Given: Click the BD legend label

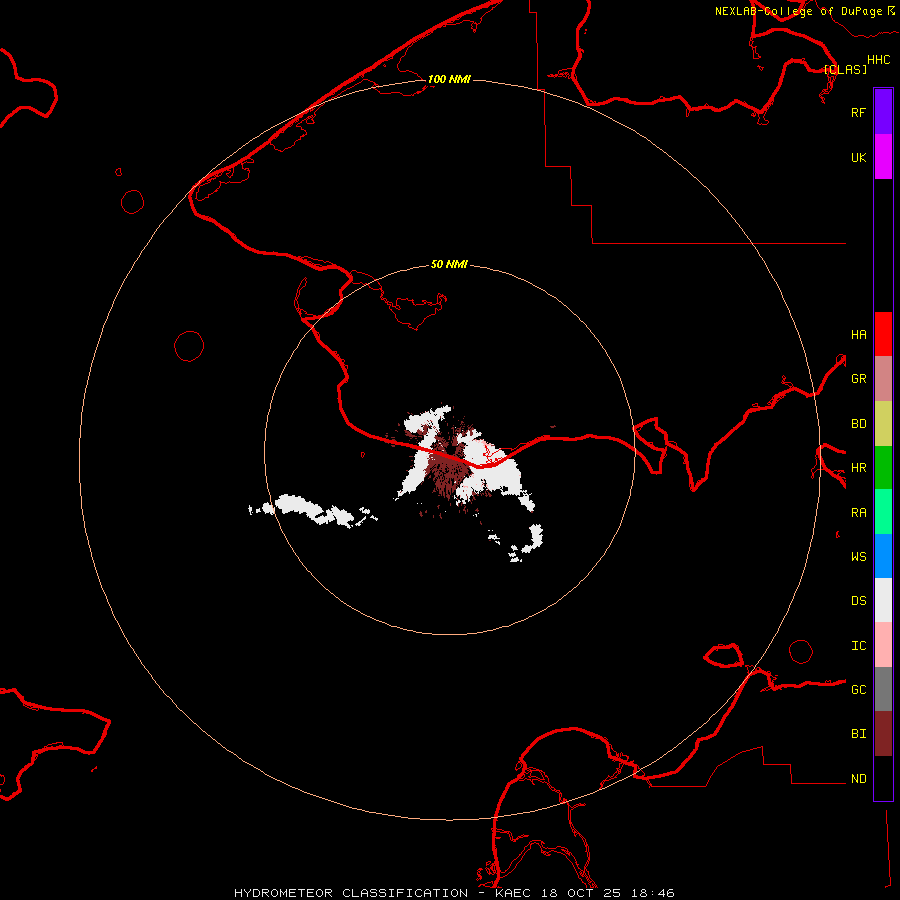Looking at the screenshot, I should [859, 424].
